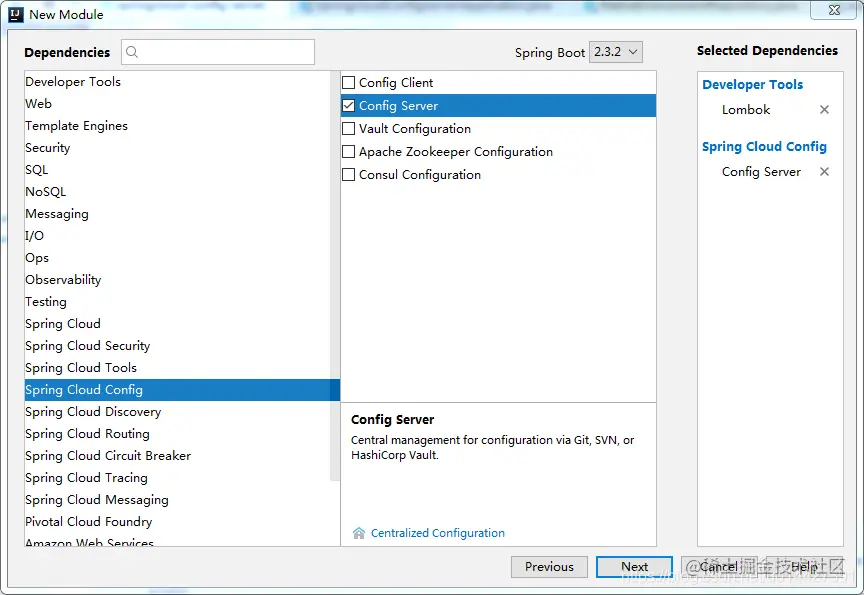This screenshot has height=595, width=864.
Task: Select Developer Tools category in list
Action: click(x=177, y=82)
